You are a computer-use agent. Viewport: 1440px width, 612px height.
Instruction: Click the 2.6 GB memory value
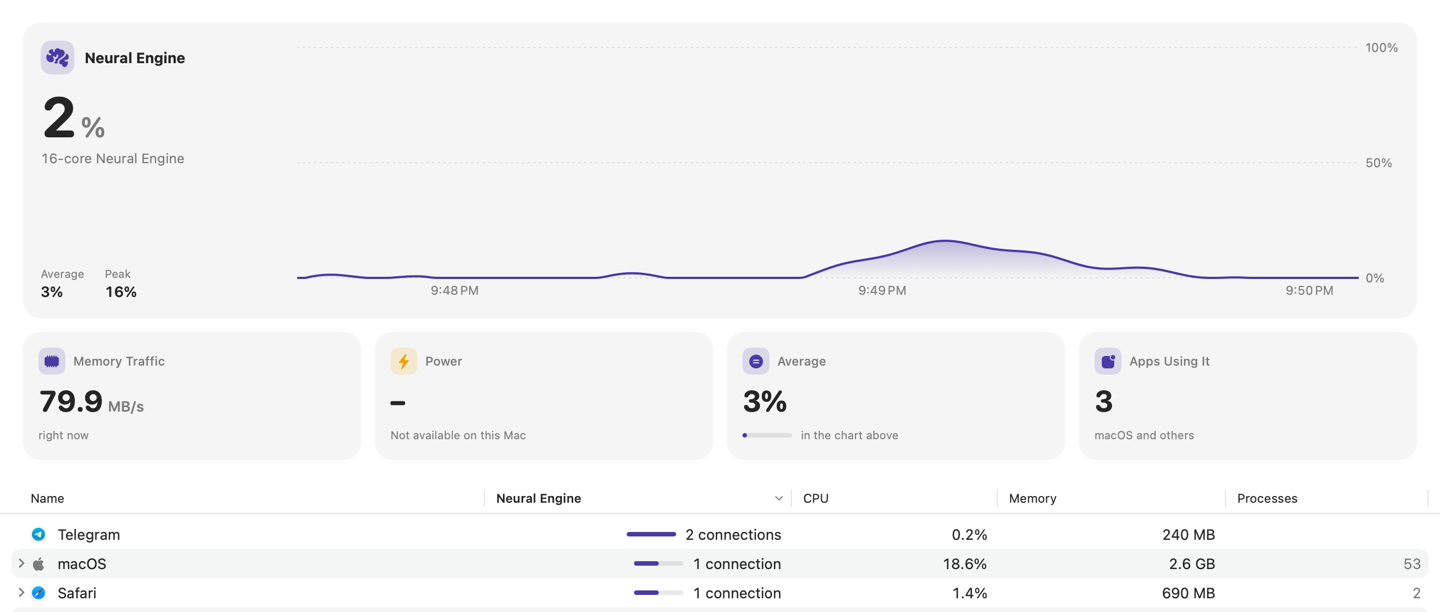point(1192,564)
